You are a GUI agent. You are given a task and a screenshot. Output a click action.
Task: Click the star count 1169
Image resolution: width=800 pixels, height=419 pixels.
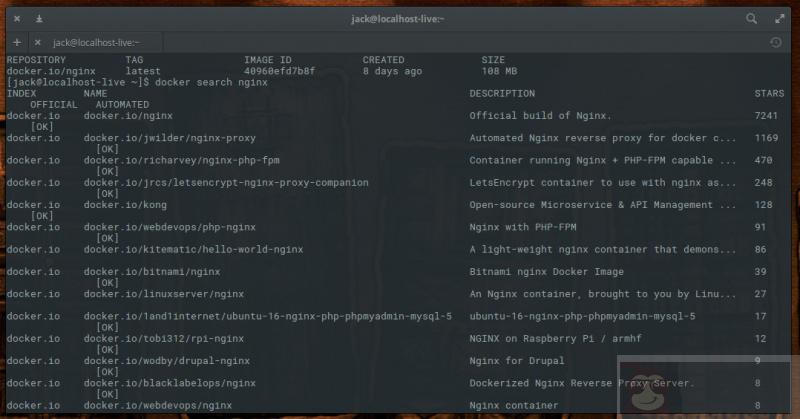pos(766,138)
